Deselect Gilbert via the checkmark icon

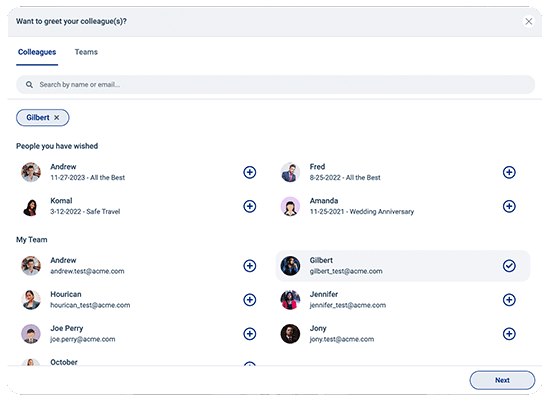tap(509, 266)
